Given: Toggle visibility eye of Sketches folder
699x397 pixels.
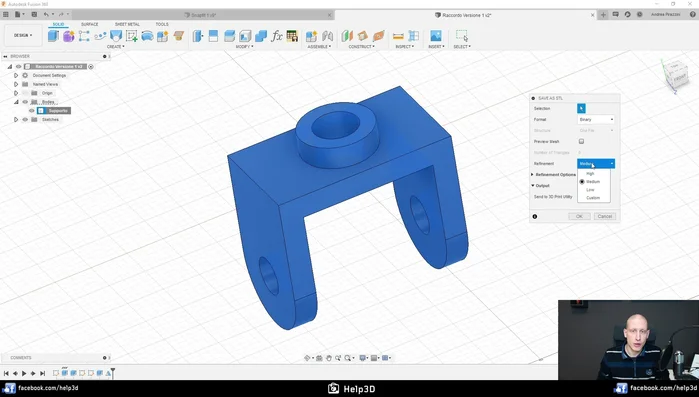Looking at the screenshot, I should point(25,119).
